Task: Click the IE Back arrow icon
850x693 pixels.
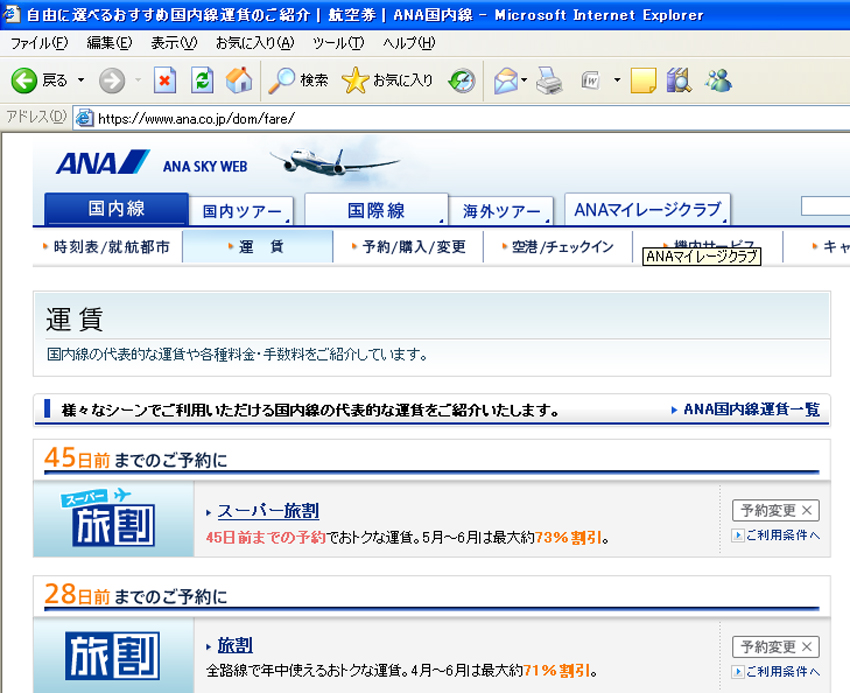Action: [x=24, y=81]
